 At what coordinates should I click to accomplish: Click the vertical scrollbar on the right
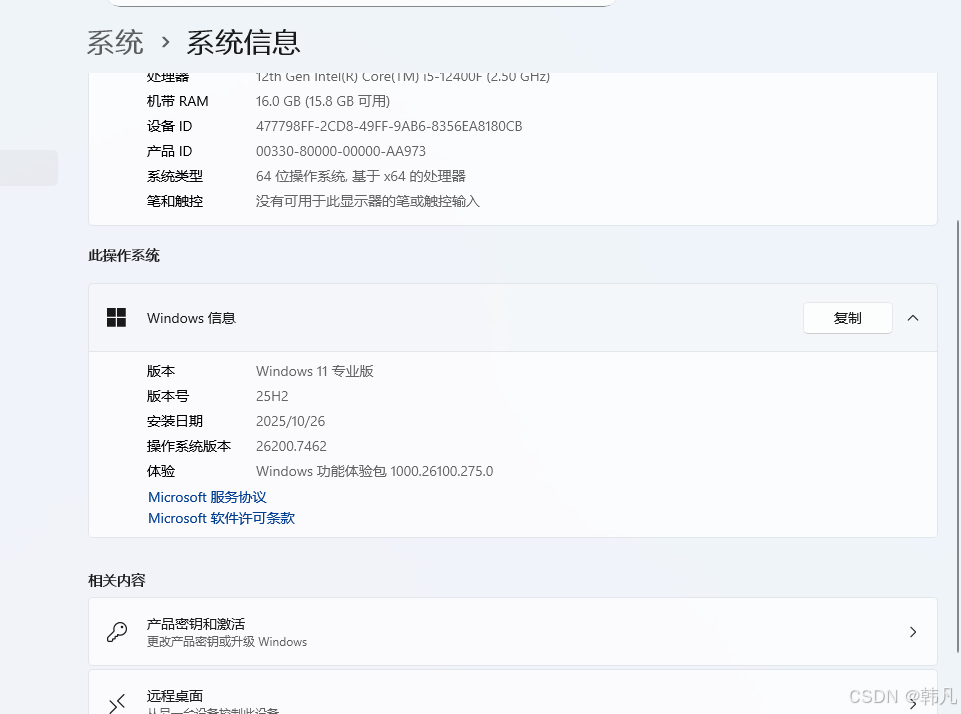(957, 436)
